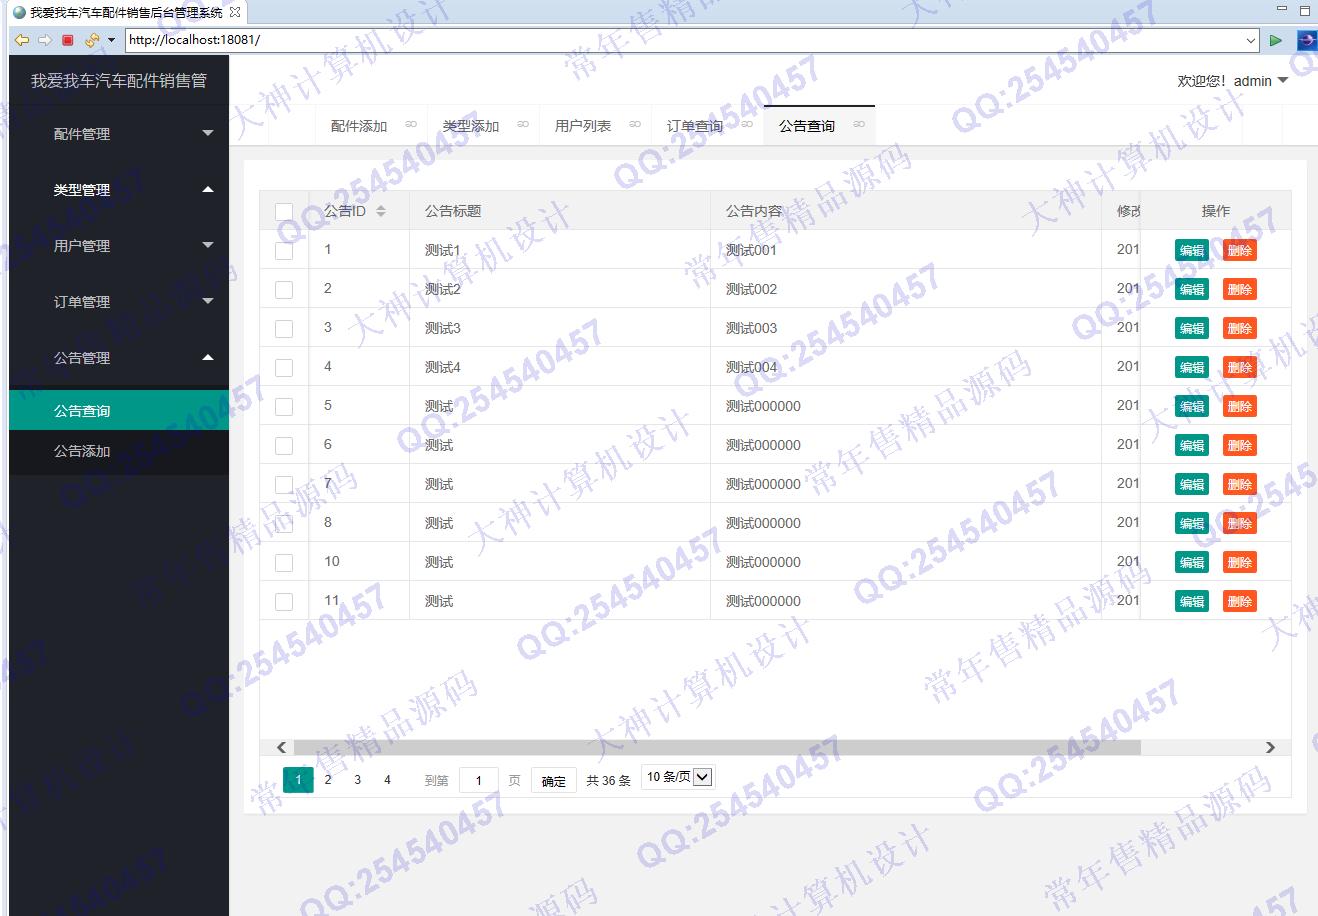Image resolution: width=1318 pixels, height=916 pixels.
Task: Click the page number jump input field
Action: pos(479,781)
